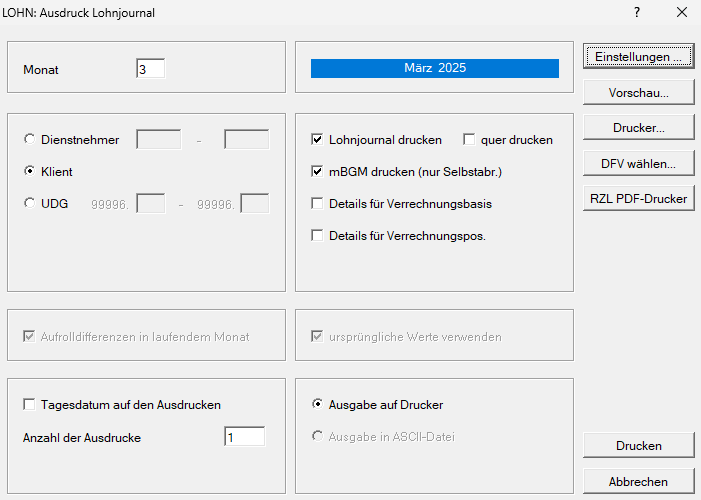Open the Vorschau print preview
Viewport: 701px width, 500px height.
tap(638, 92)
